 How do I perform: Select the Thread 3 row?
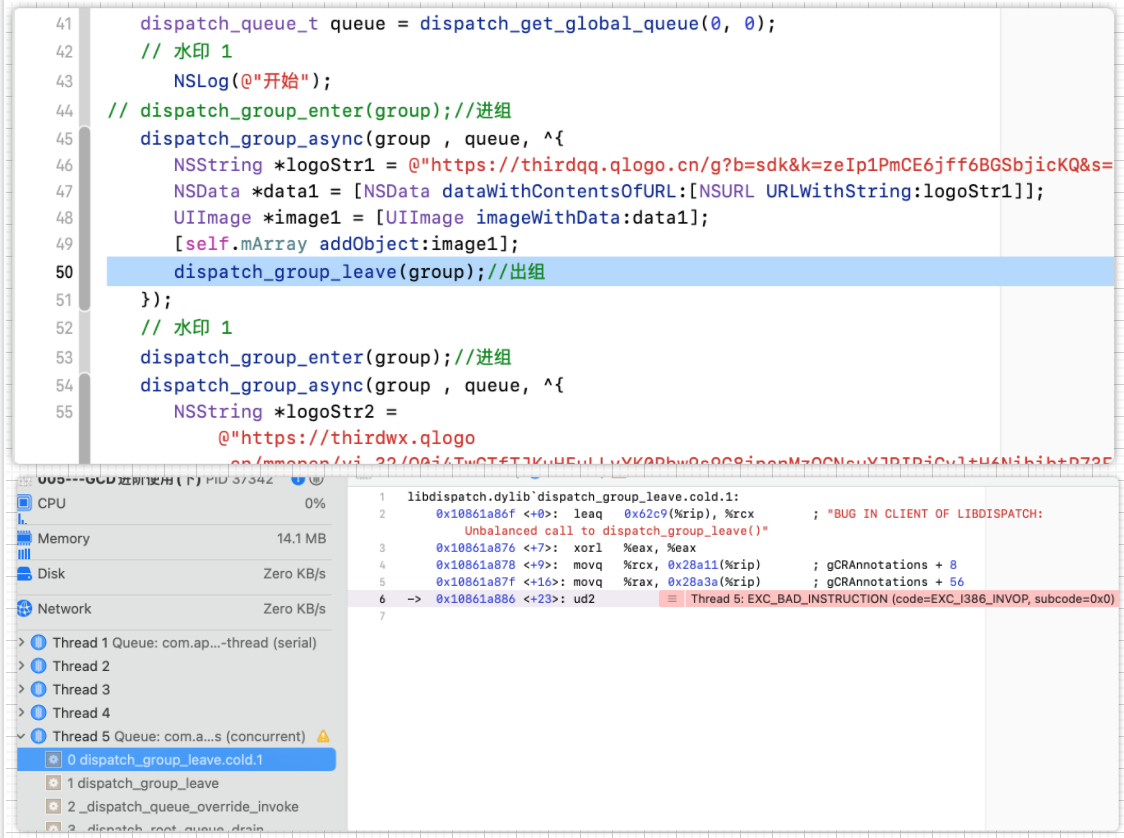click(x=176, y=690)
